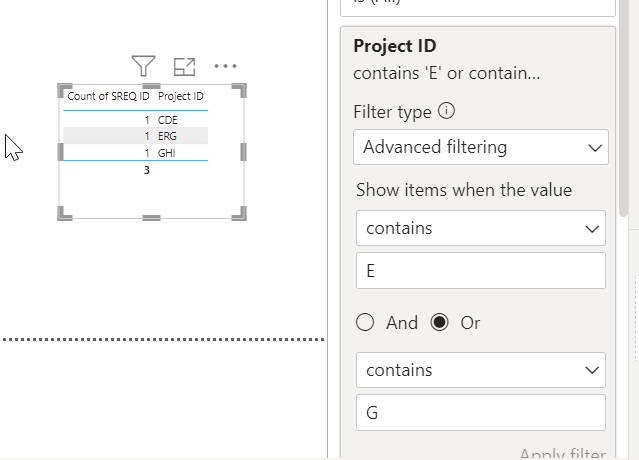
Task: Click the visual filter funnel icon
Action: 143,66
